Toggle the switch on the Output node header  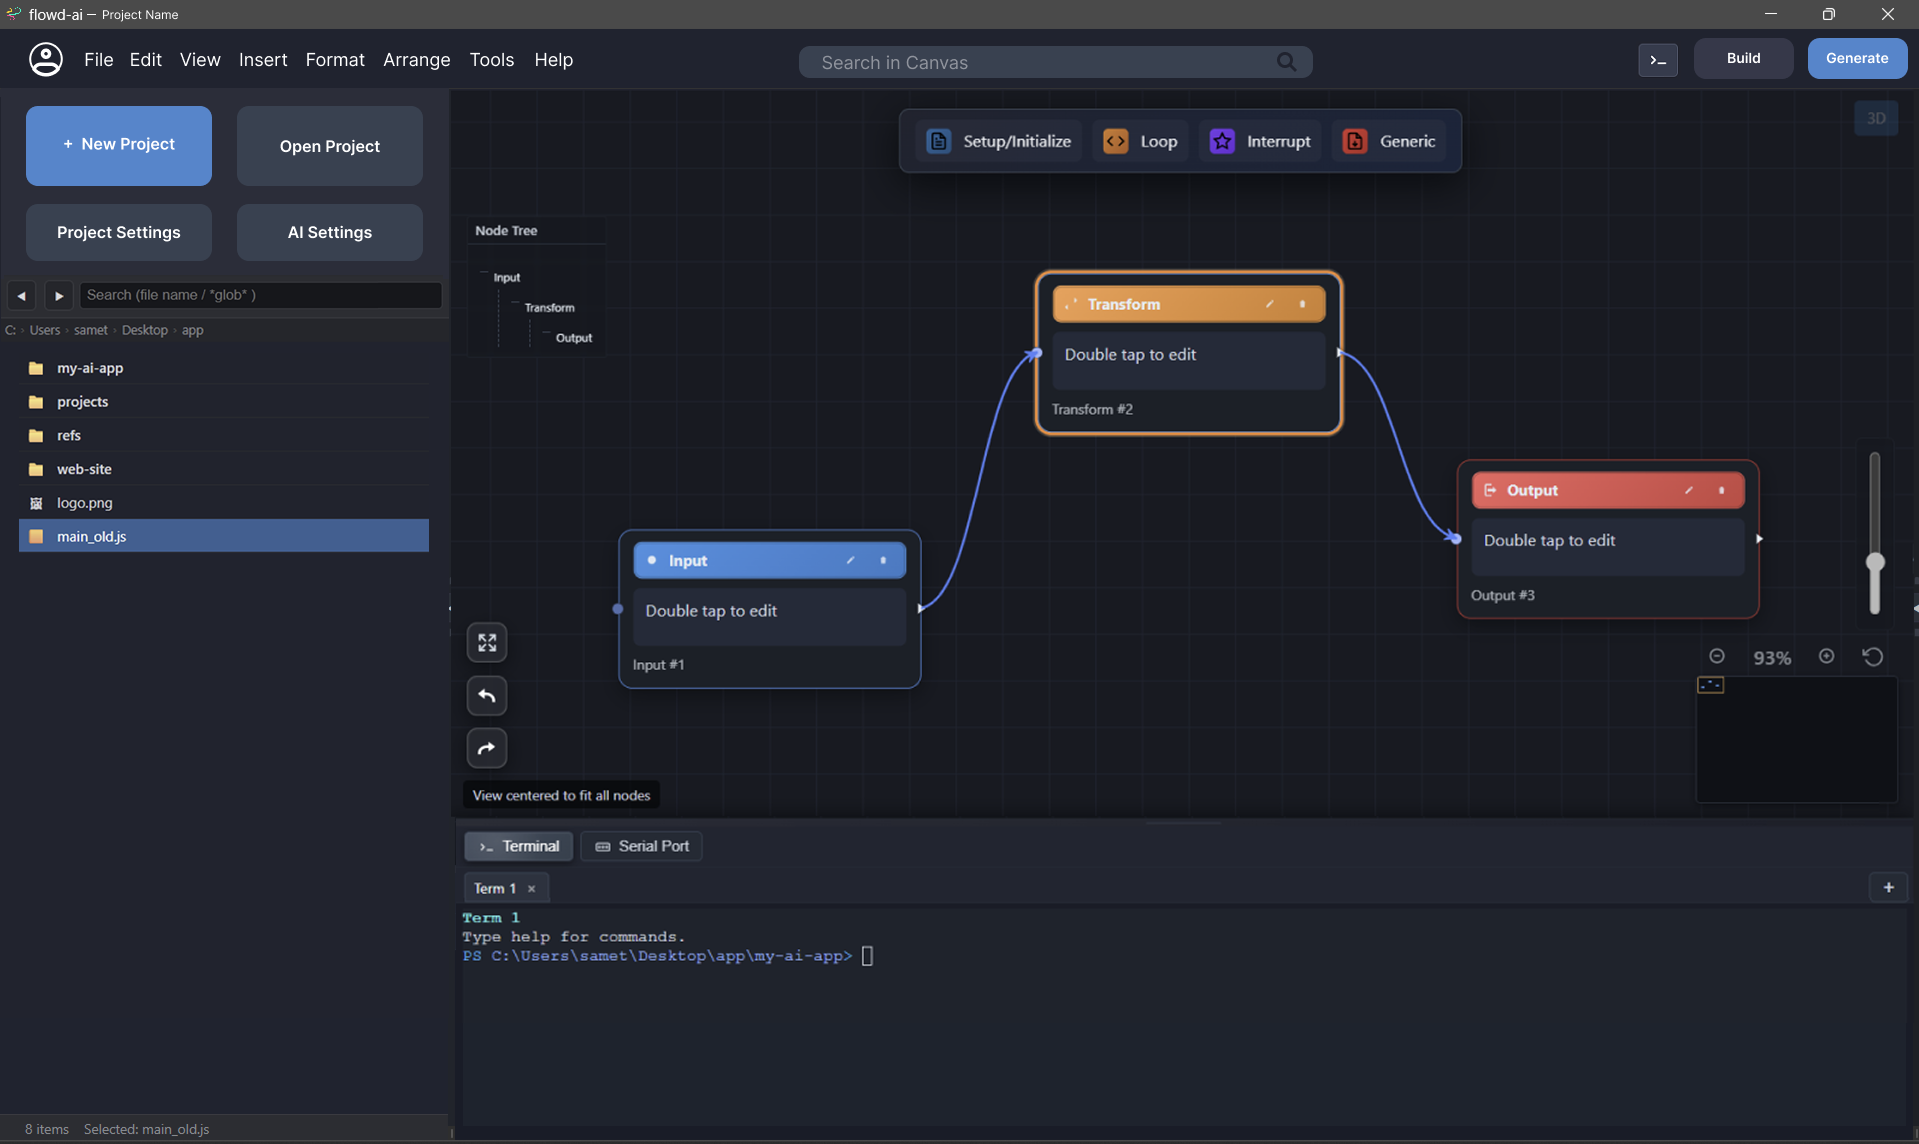[1721, 490]
